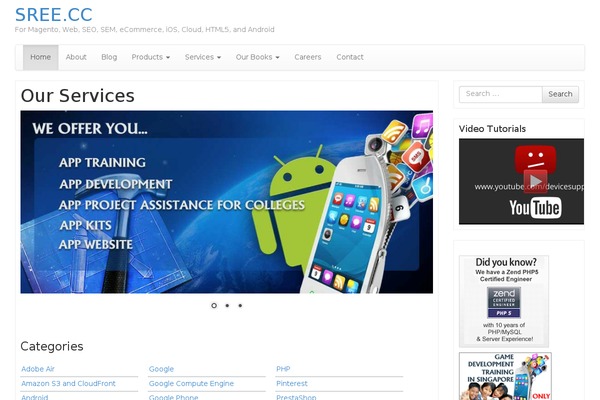Select the Pinterest category link
Screen dimensions: 600x400
tap(292, 383)
